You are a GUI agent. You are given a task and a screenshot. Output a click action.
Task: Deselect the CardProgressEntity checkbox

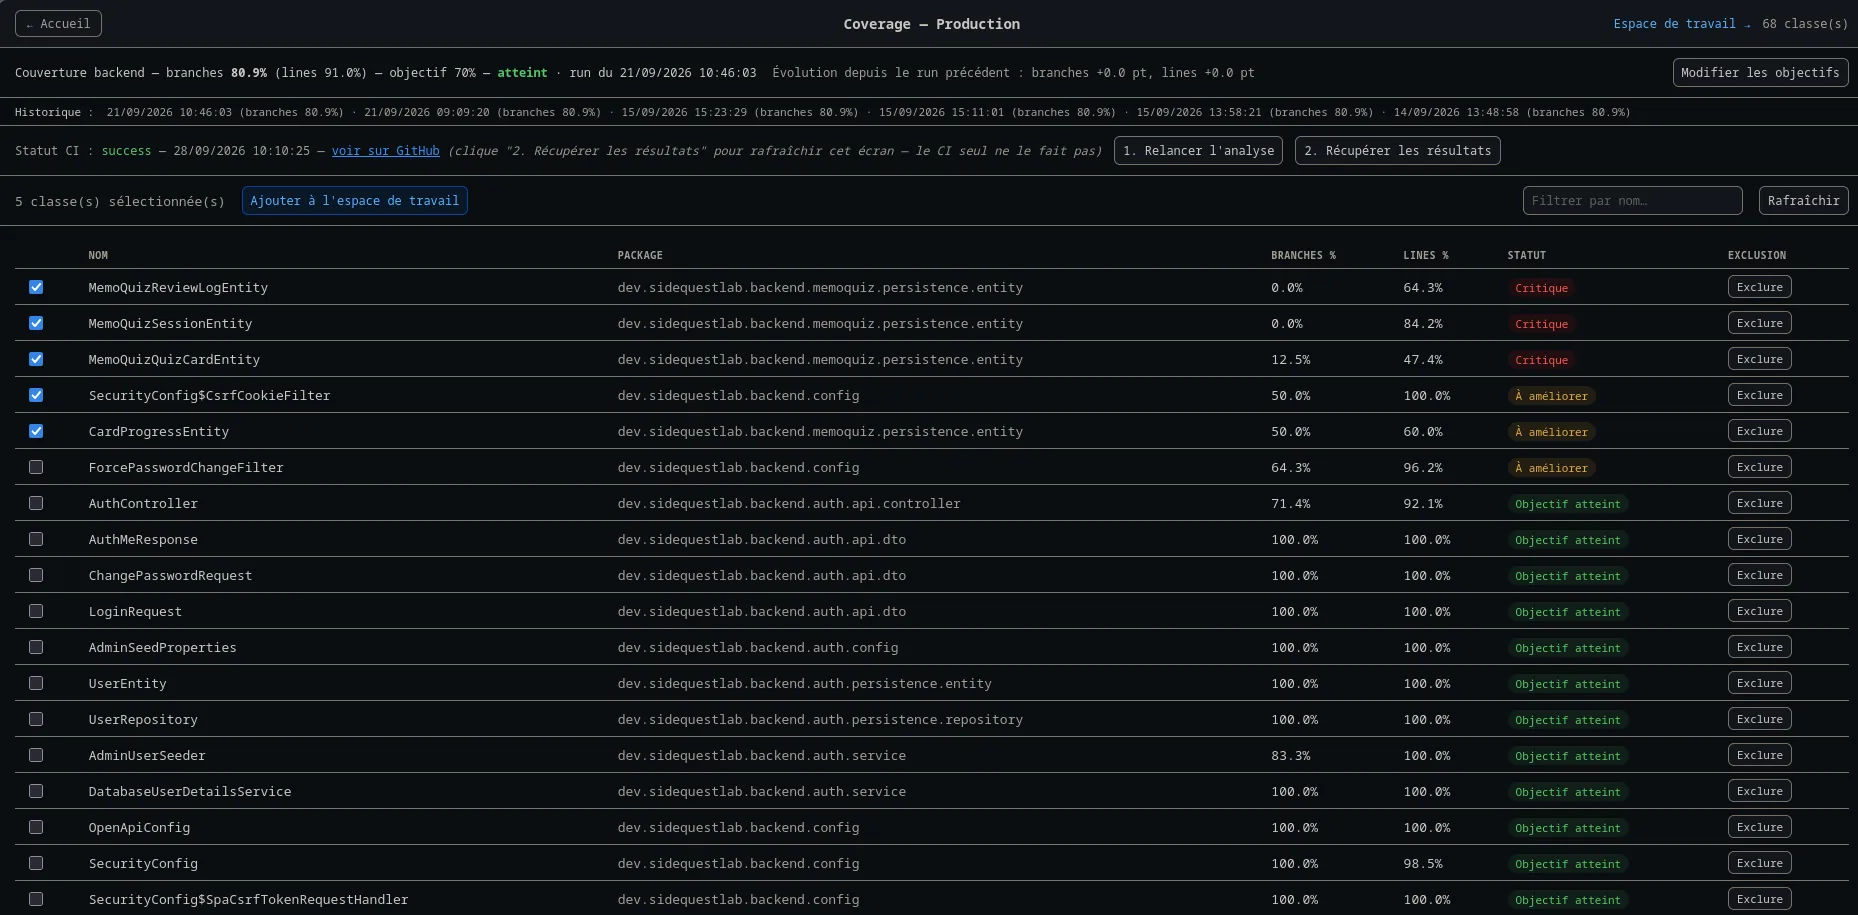pyautogui.click(x=36, y=431)
